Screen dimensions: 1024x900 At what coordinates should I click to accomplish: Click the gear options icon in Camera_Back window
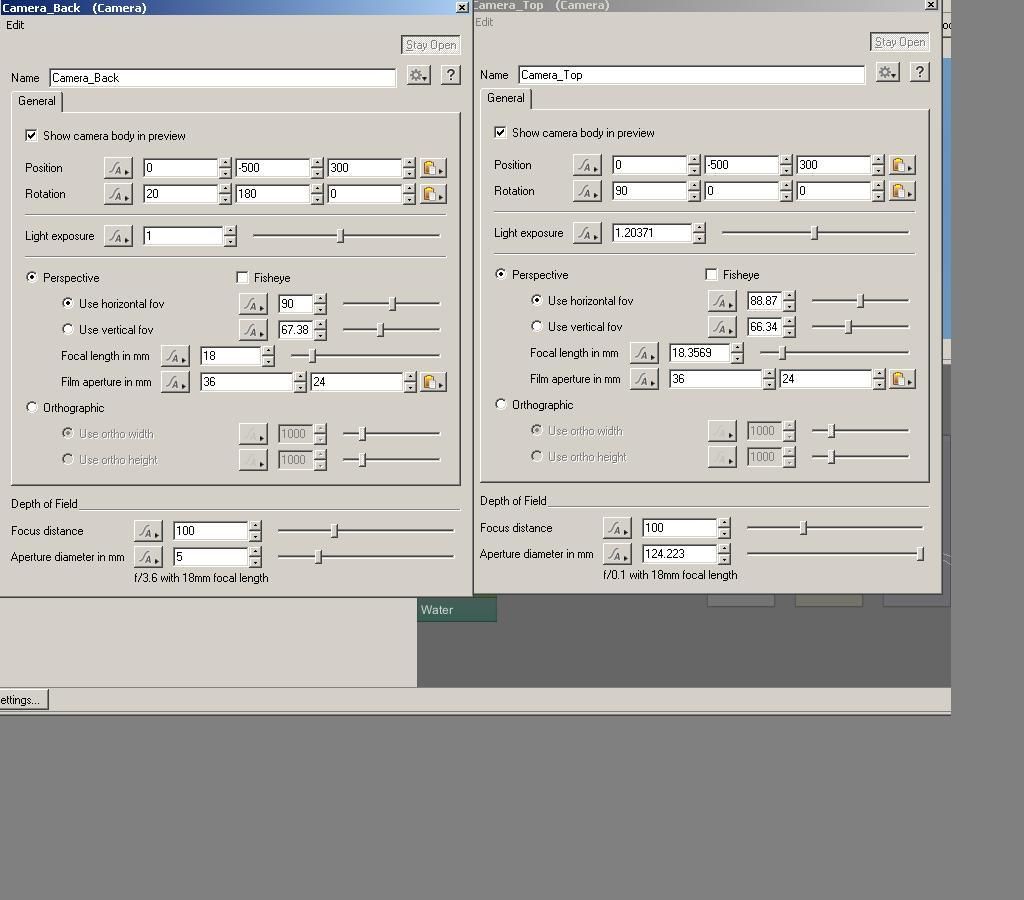[418, 76]
